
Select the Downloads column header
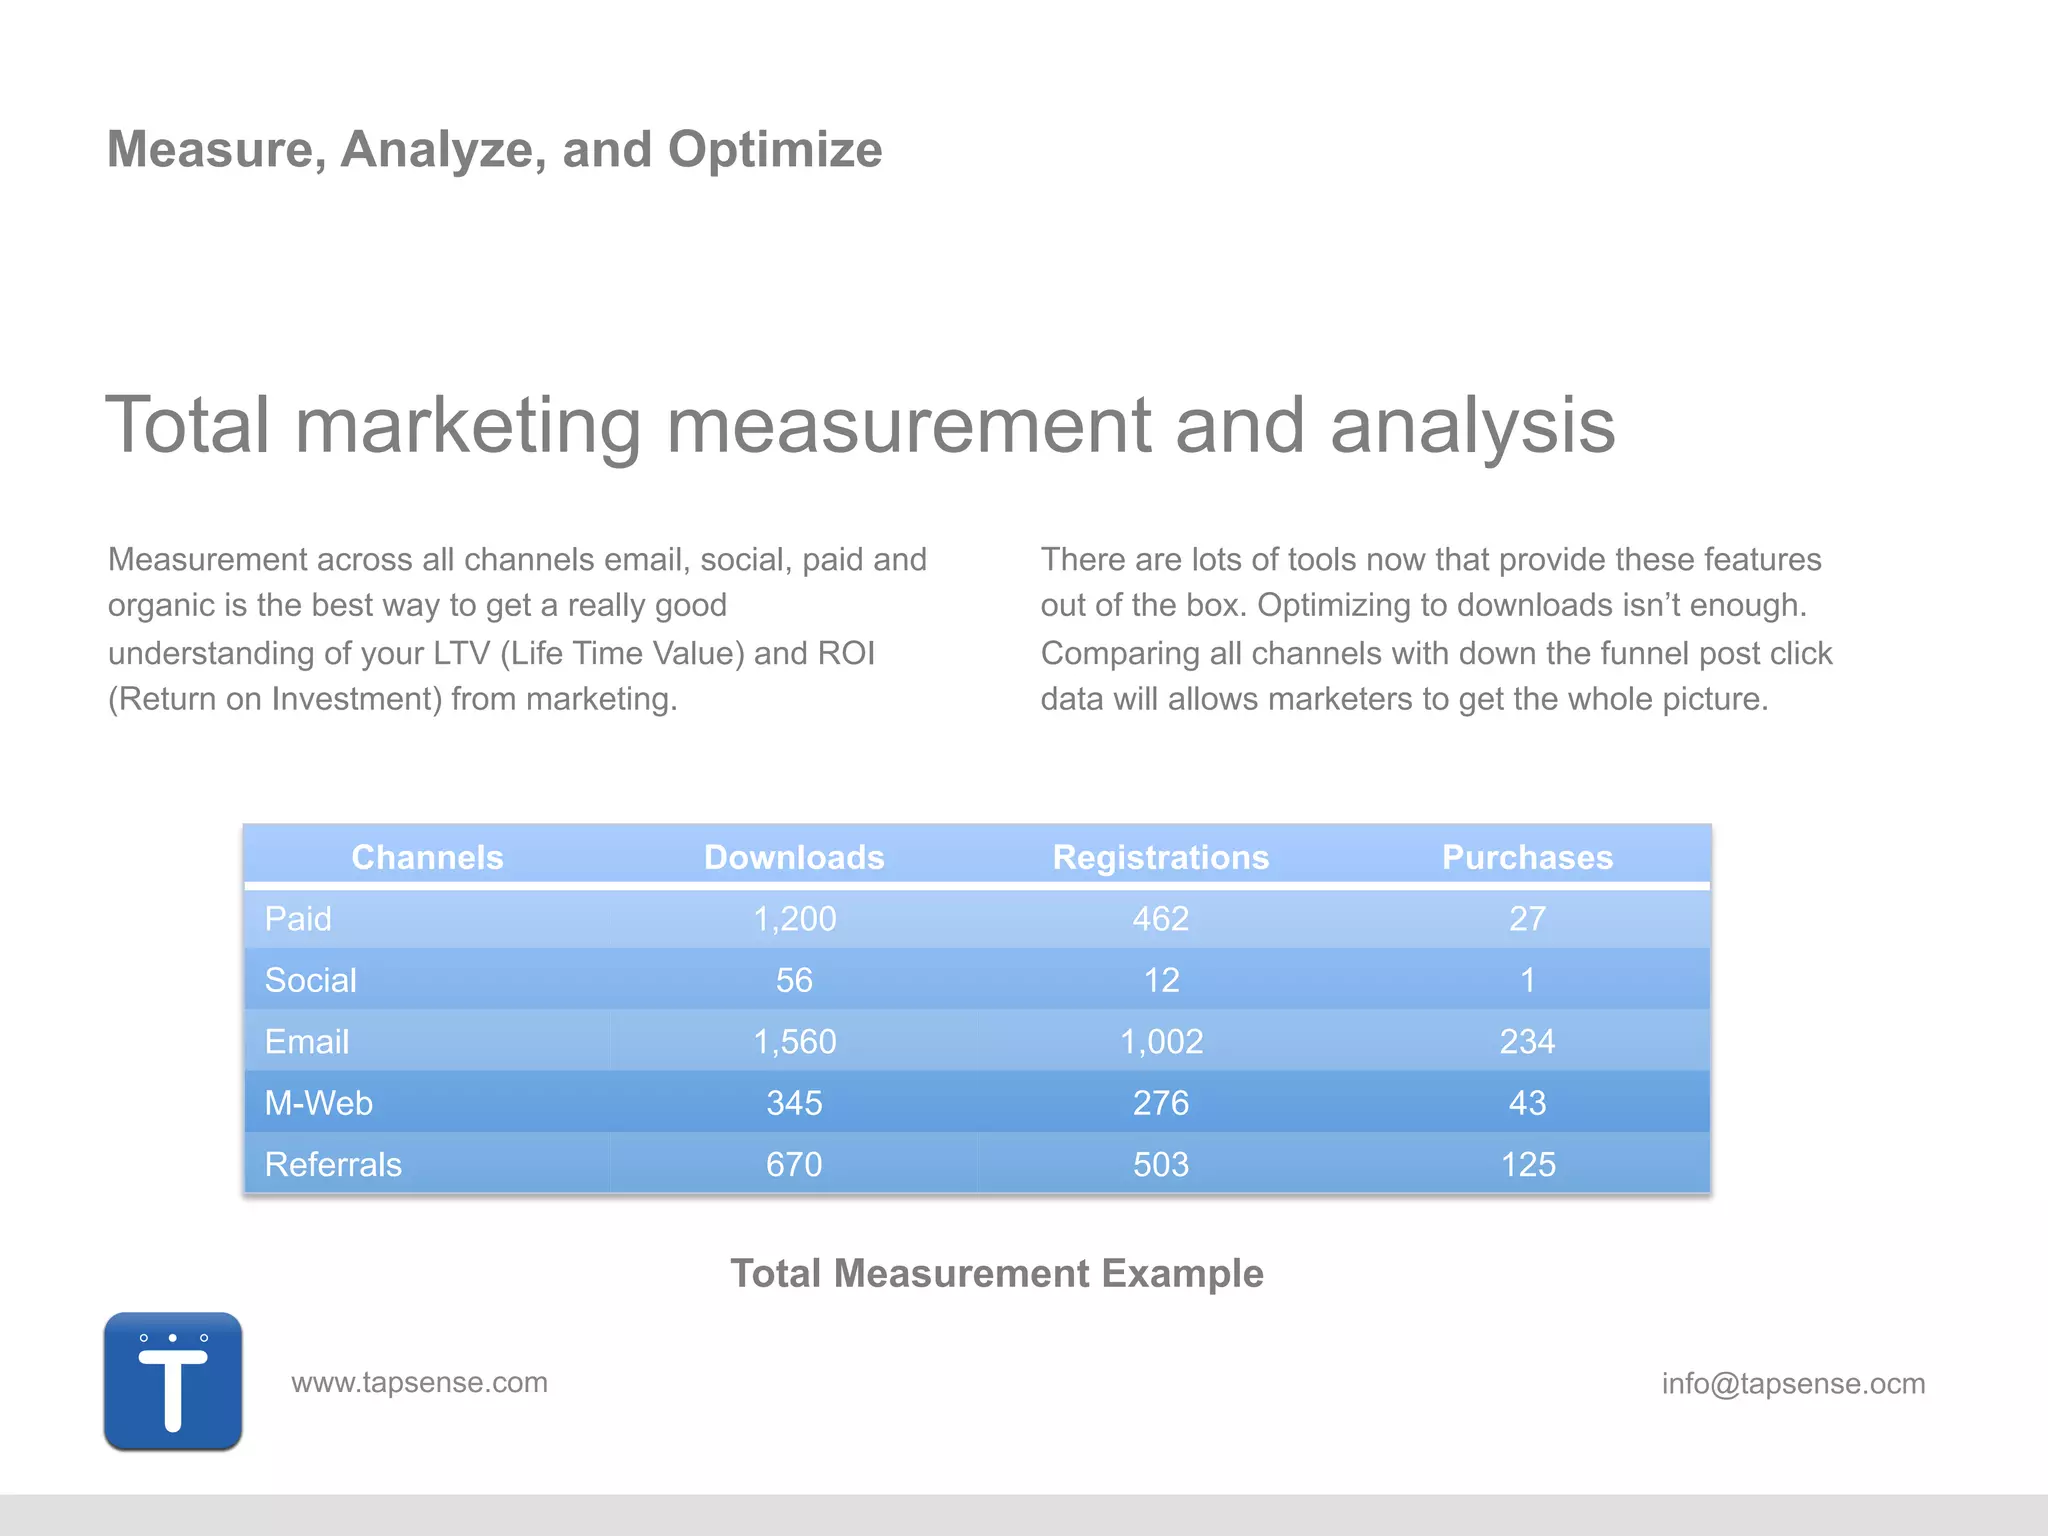pyautogui.click(x=794, y=857)
